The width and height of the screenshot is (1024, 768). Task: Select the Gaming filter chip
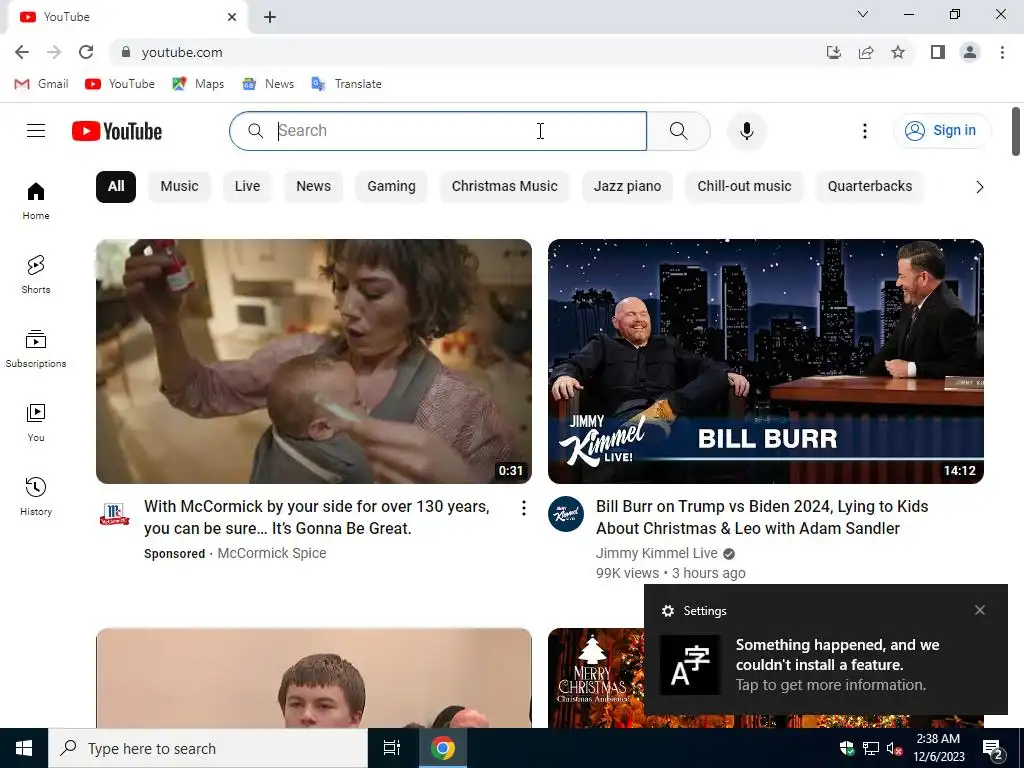pos(391,187)
